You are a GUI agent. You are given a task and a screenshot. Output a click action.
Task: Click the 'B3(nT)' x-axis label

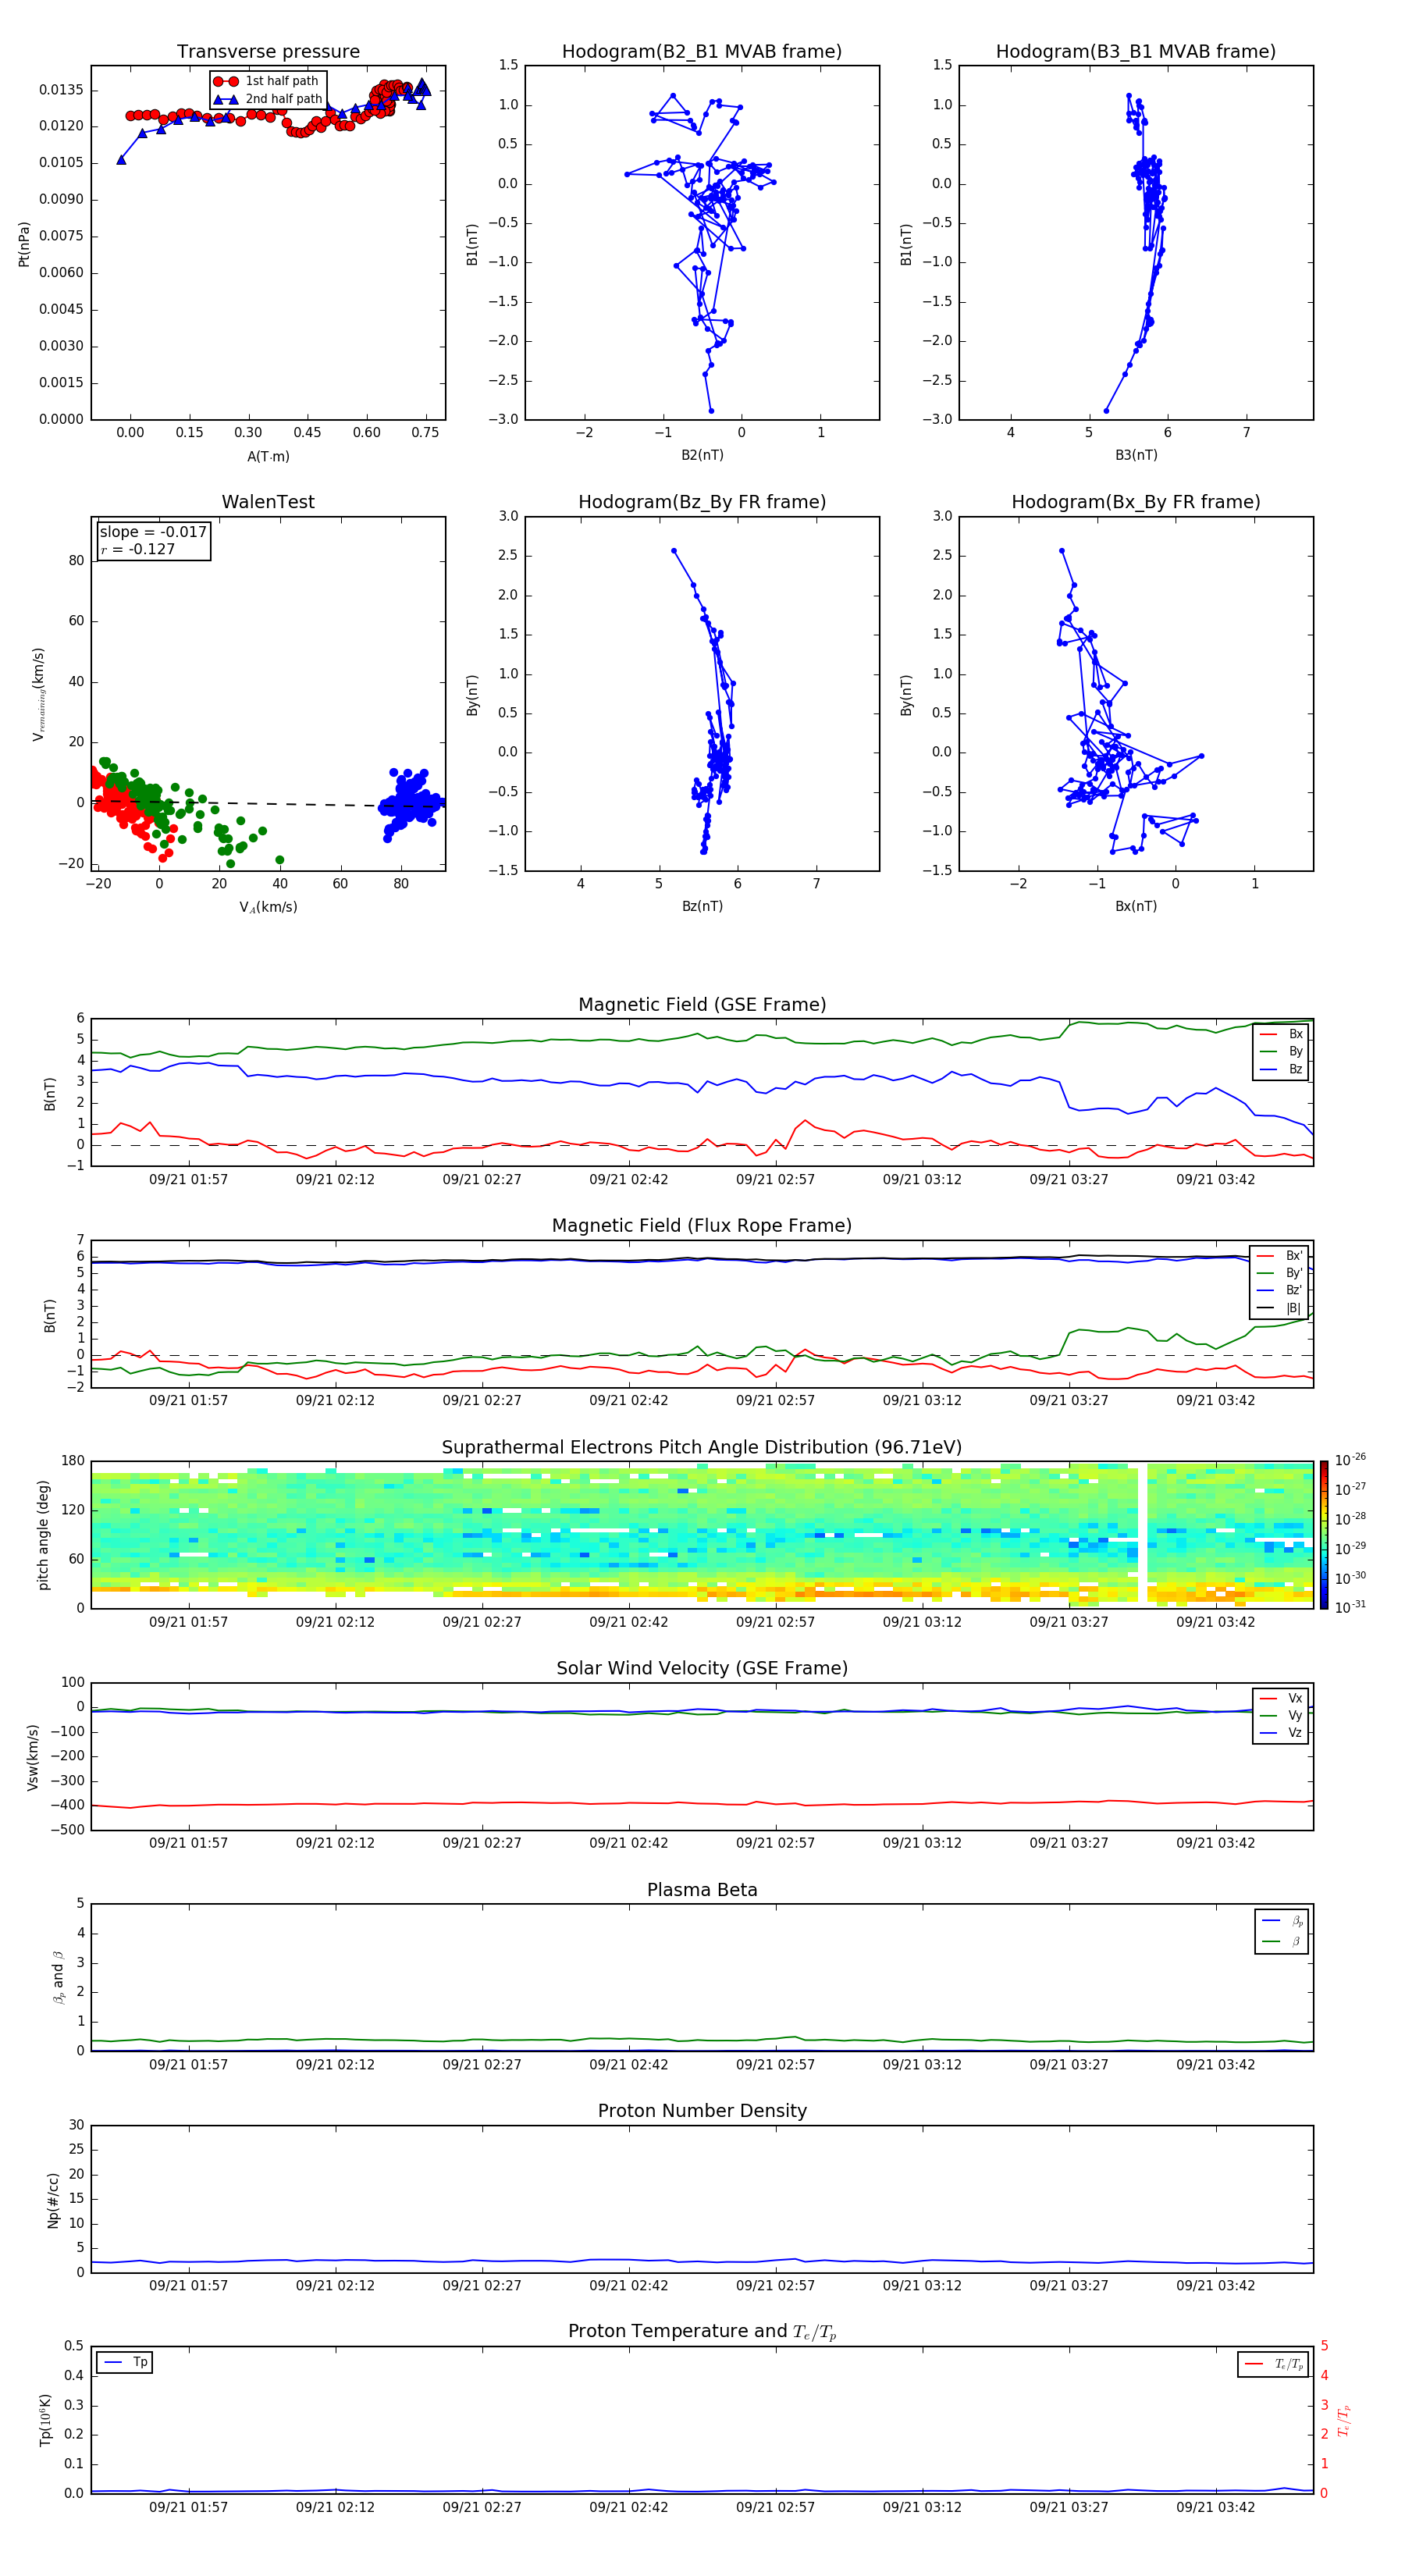coord(1136,455)
